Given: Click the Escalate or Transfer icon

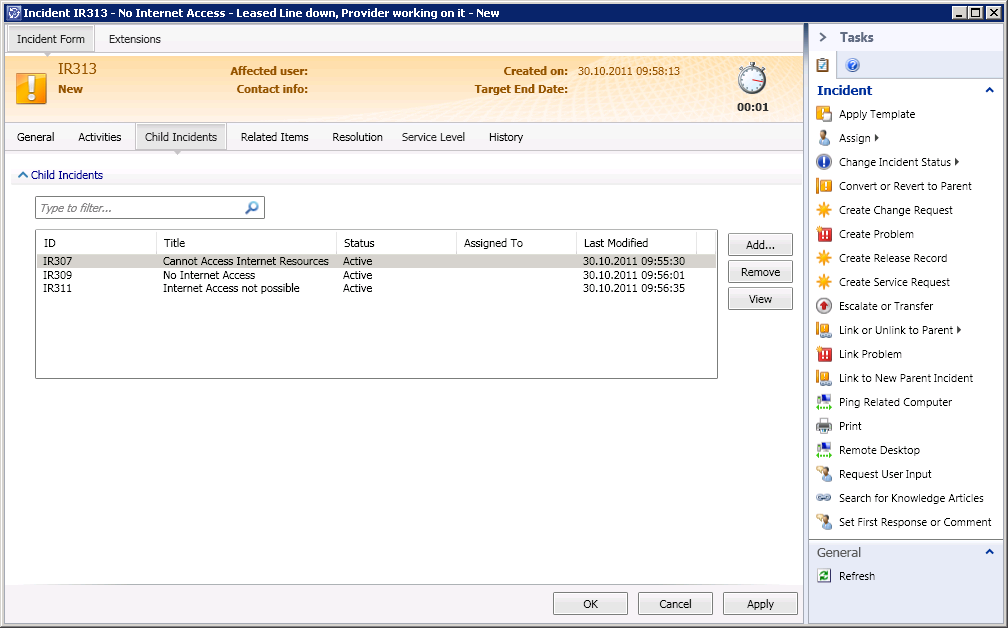Looking at the screenshot, I should coord(824,306).
